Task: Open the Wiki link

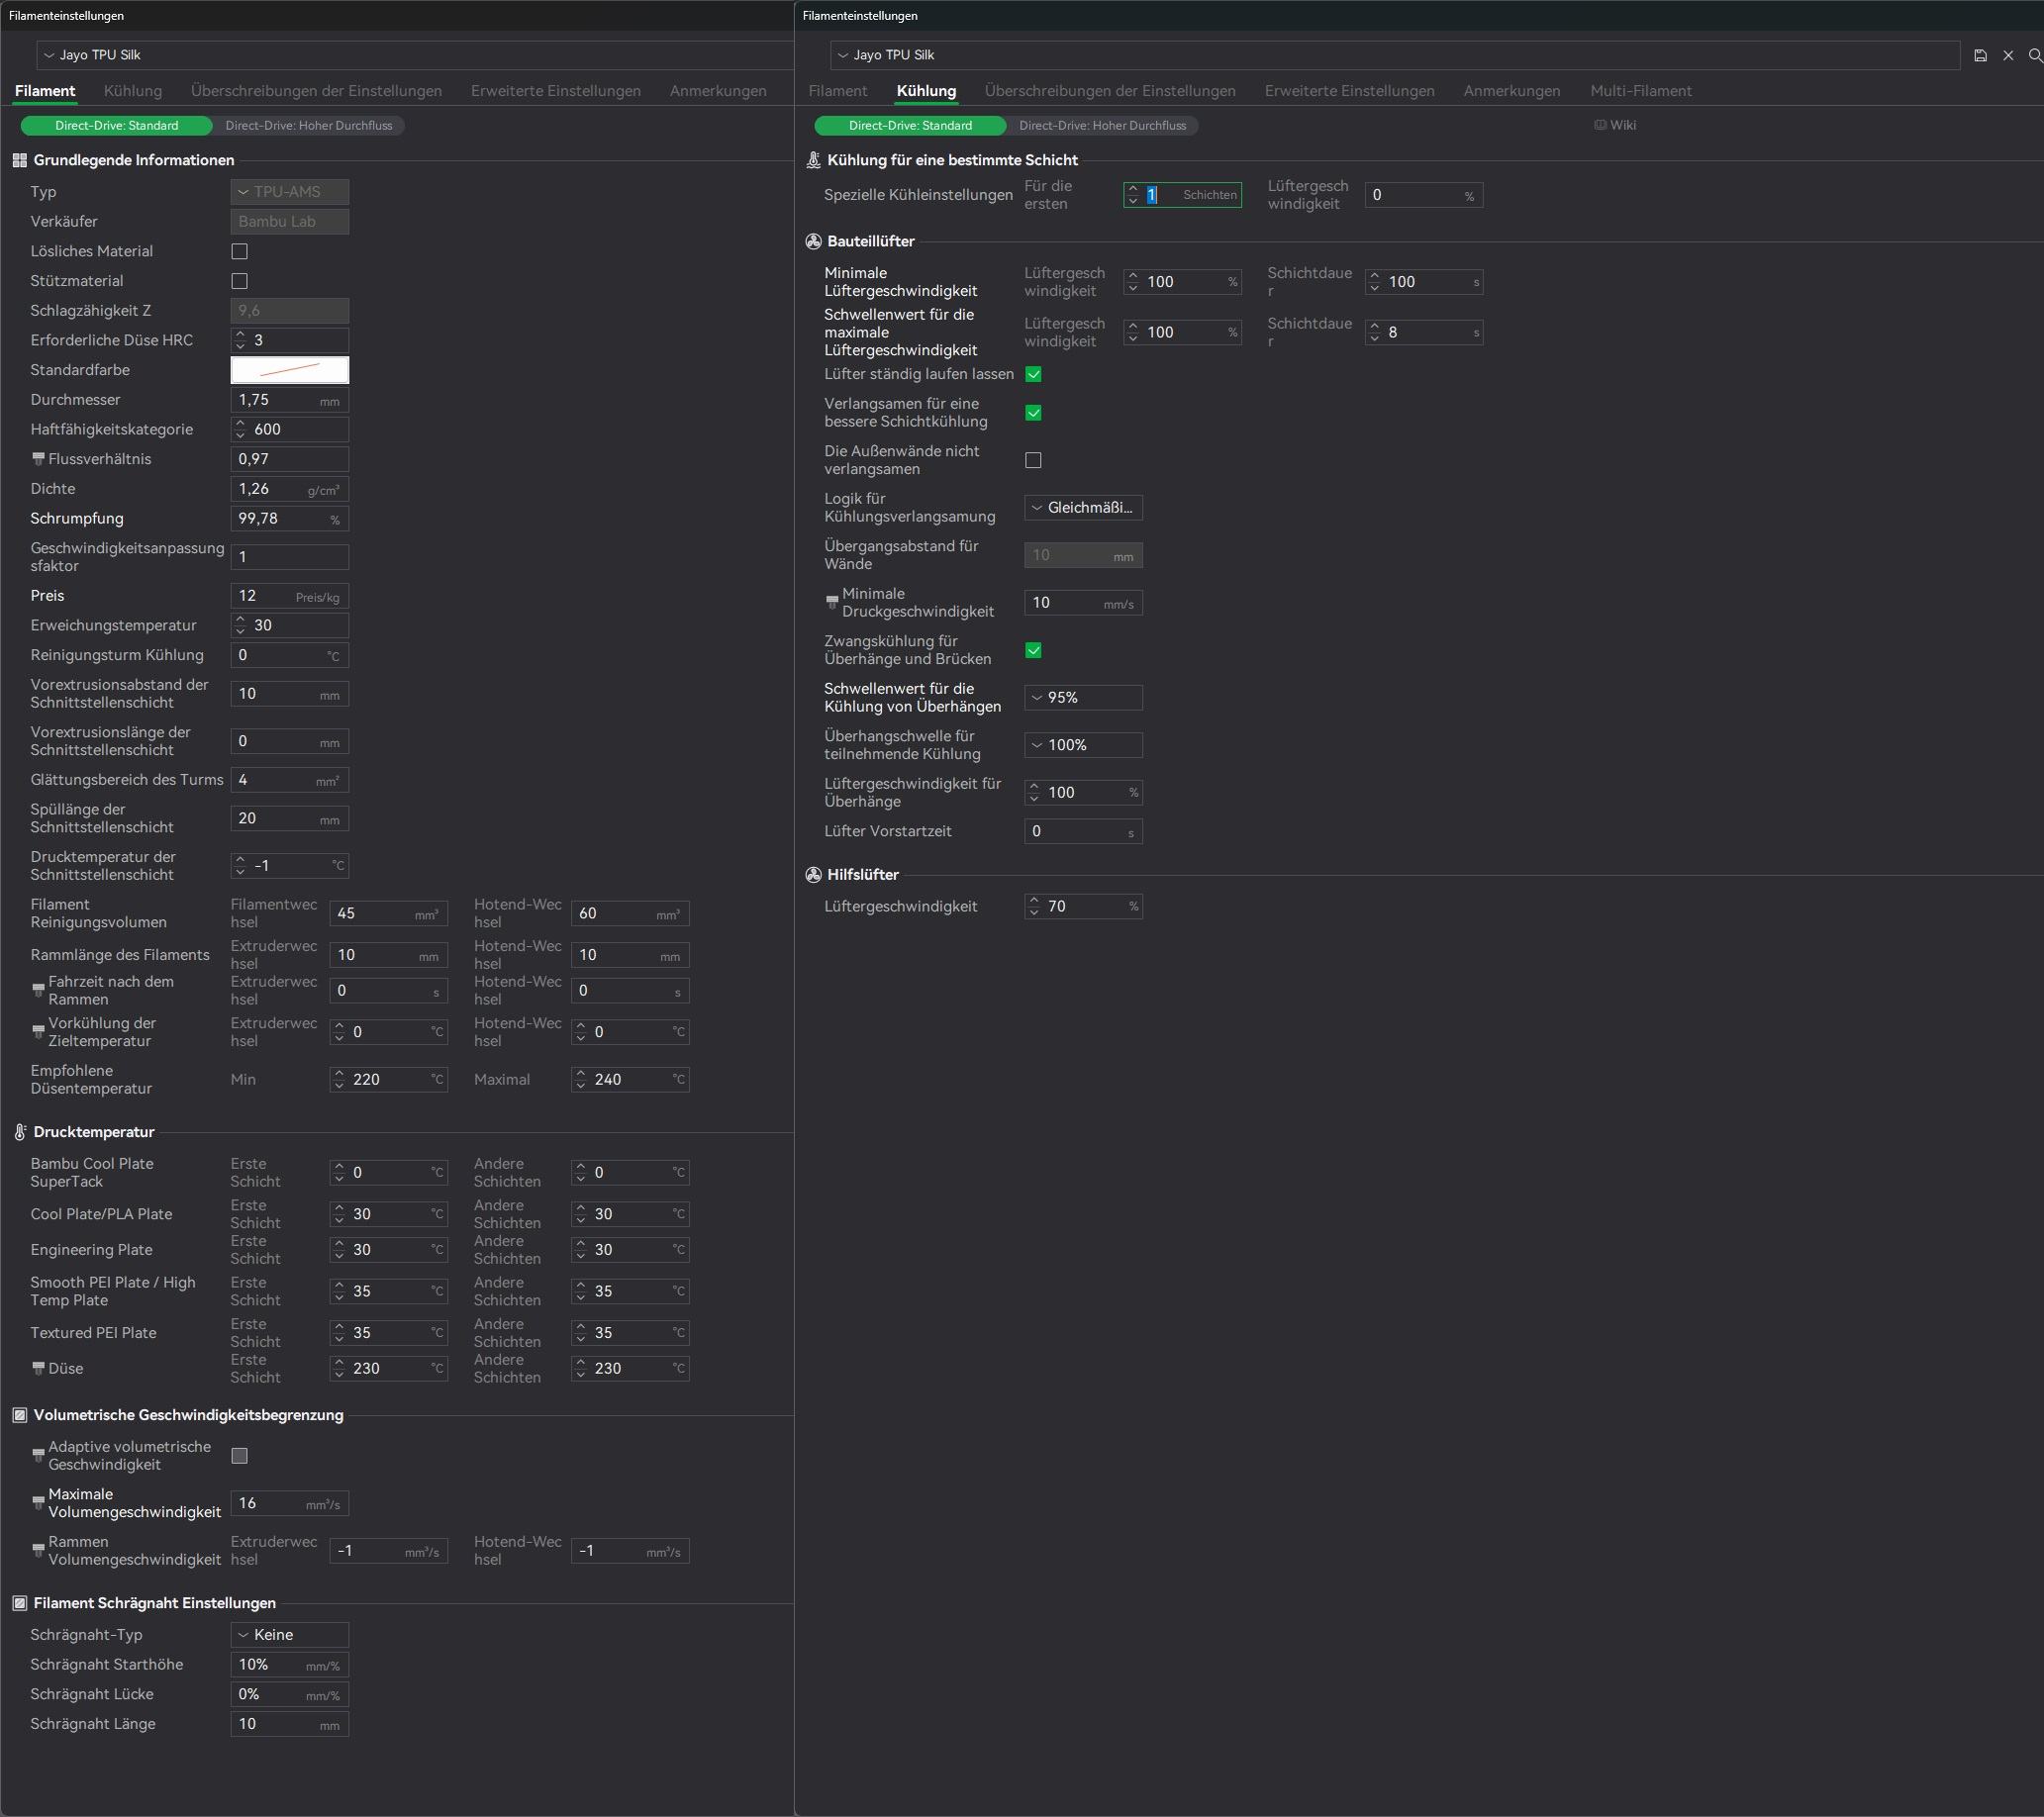Action: tap(1615, 125)
